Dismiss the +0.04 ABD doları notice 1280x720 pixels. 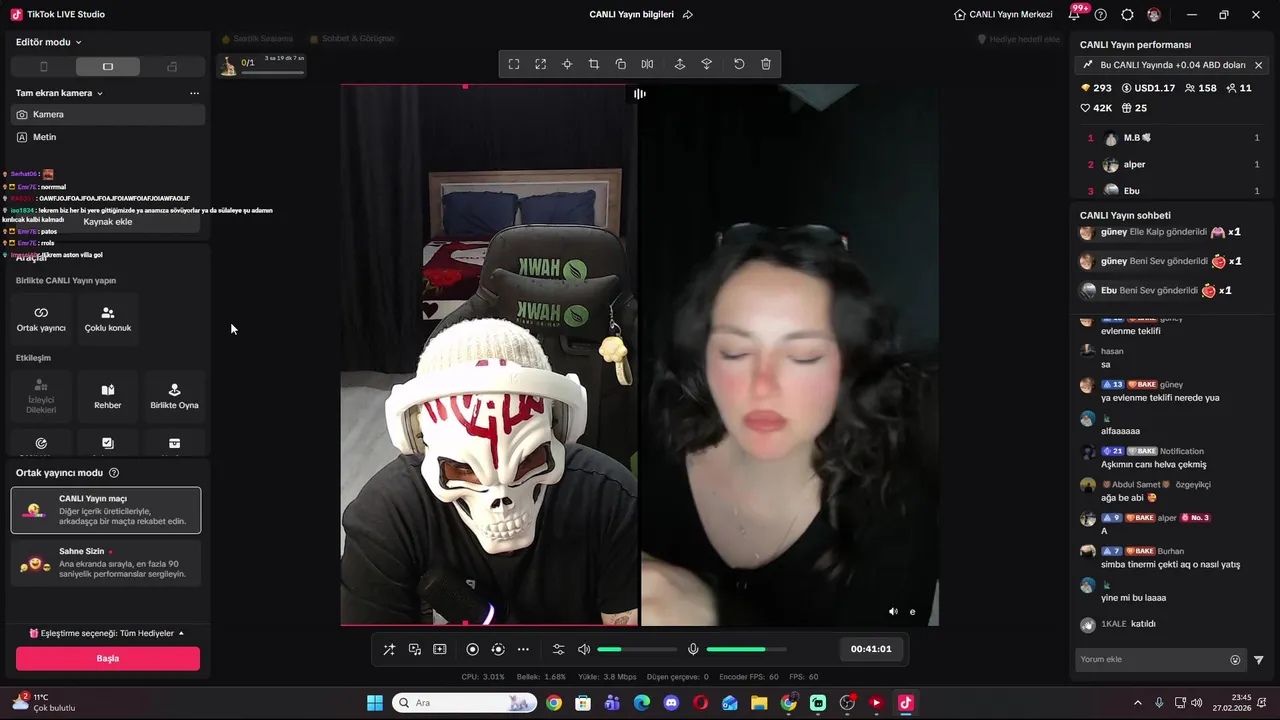point(1258,65)
